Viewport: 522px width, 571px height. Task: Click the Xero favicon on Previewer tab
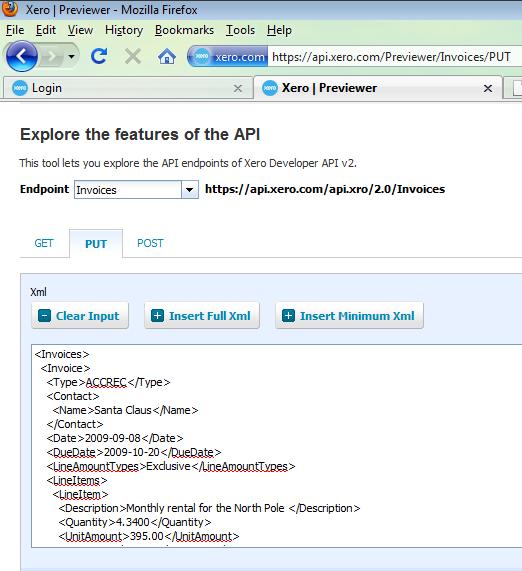pos(270,88)
